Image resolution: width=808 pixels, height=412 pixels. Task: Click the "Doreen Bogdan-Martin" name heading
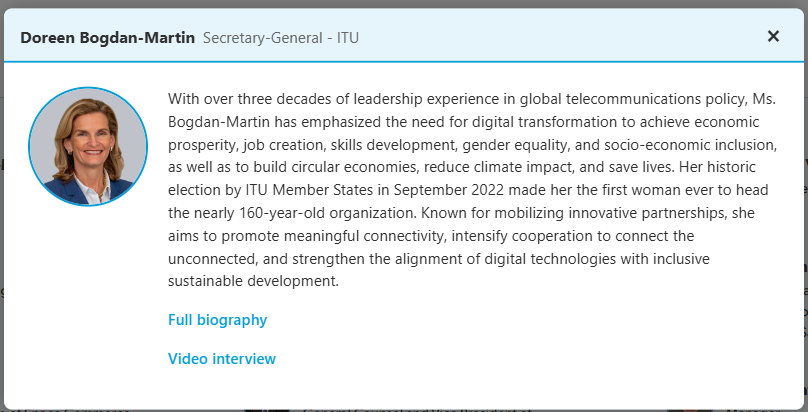point(108,38)
